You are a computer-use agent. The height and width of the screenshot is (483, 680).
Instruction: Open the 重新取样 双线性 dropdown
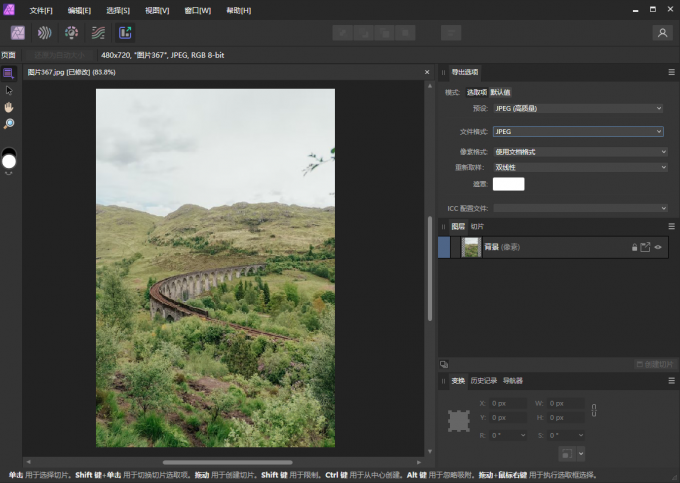[x=580, y=167]
